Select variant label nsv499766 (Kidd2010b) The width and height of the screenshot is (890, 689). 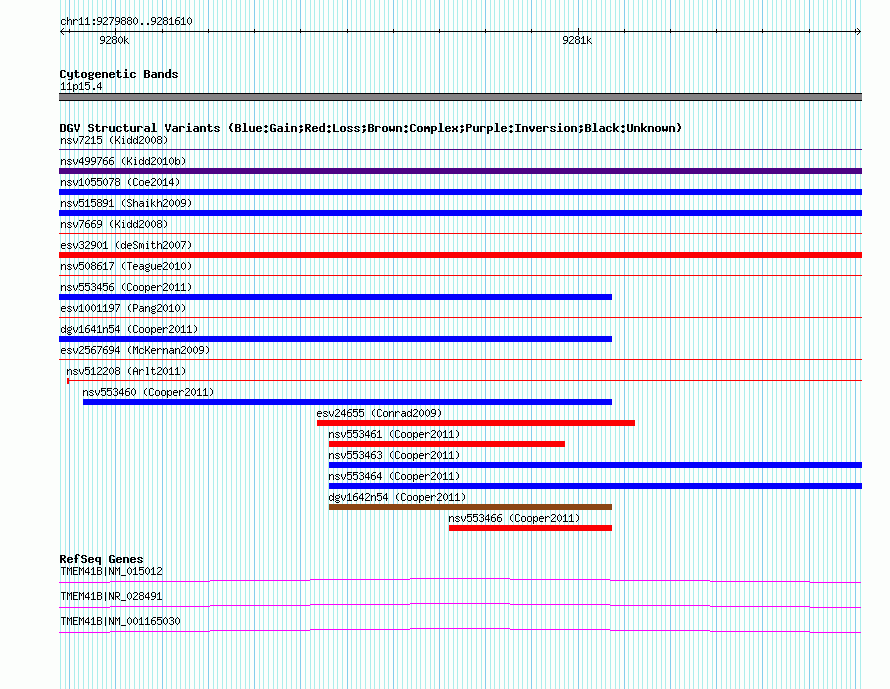(123, 161)
